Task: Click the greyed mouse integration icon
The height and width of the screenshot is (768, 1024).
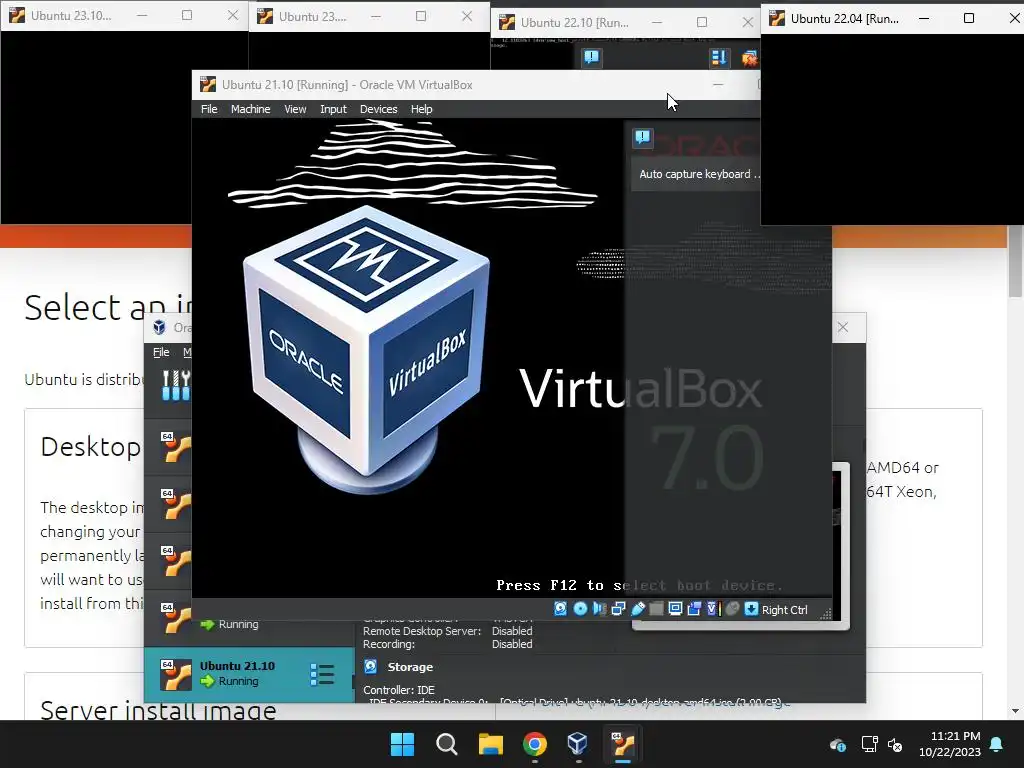Action: click(x=732, y=609)
